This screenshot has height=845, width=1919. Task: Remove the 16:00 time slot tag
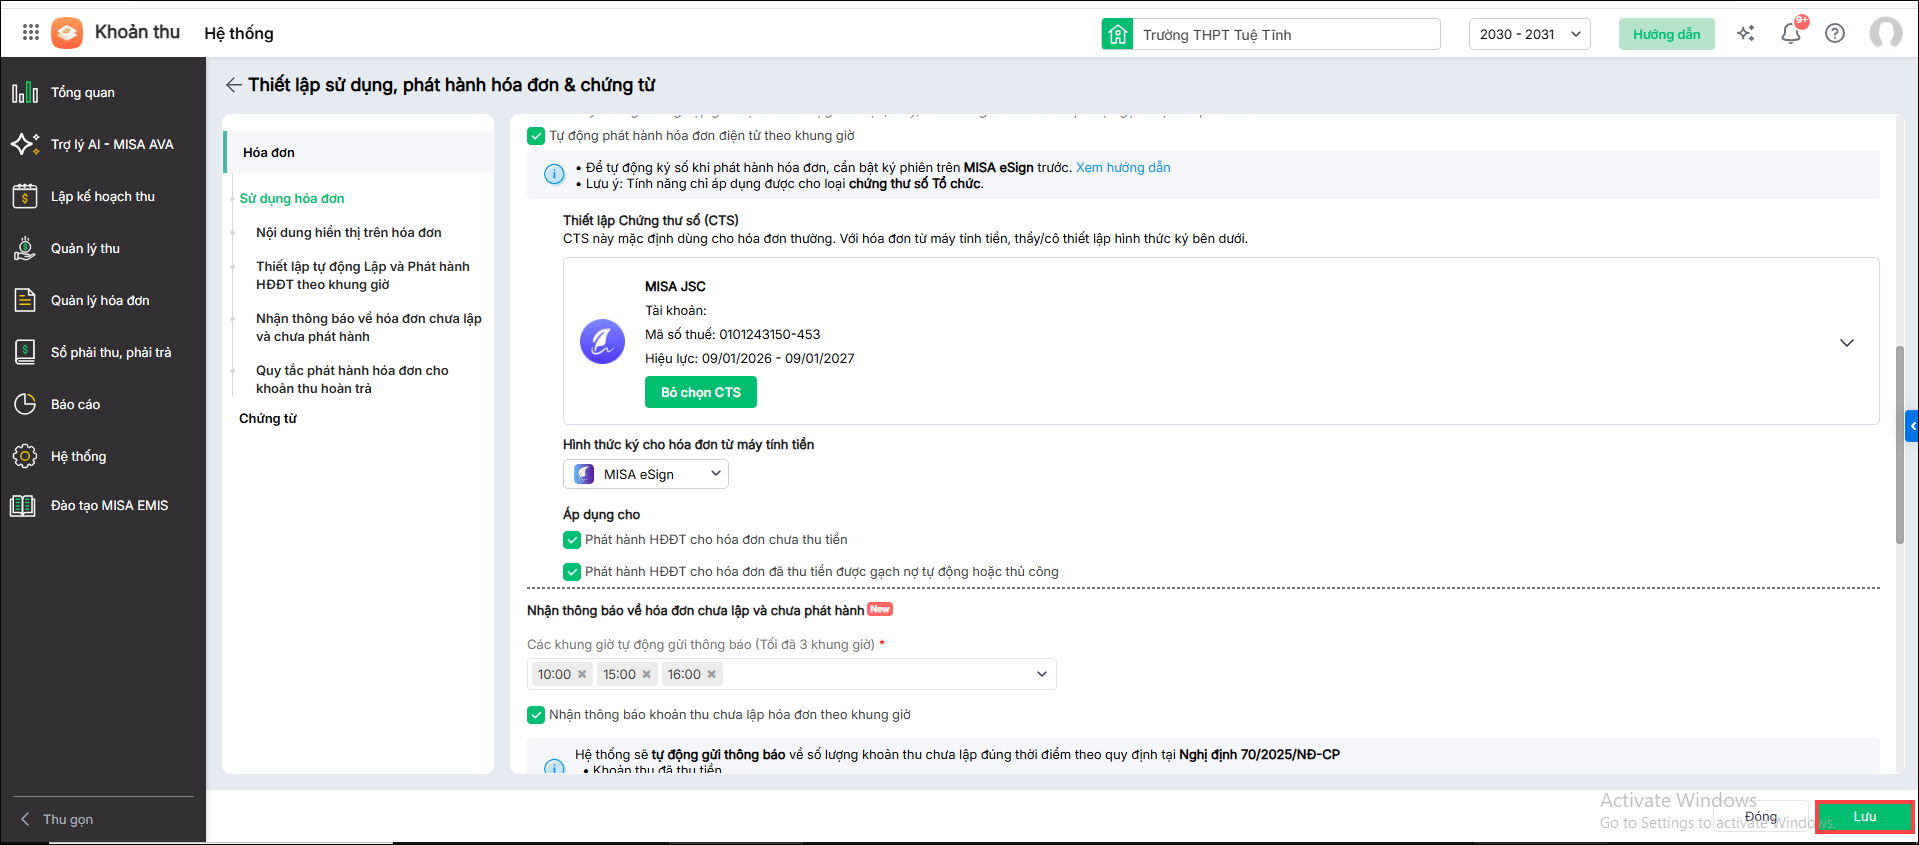pos(712,675)
